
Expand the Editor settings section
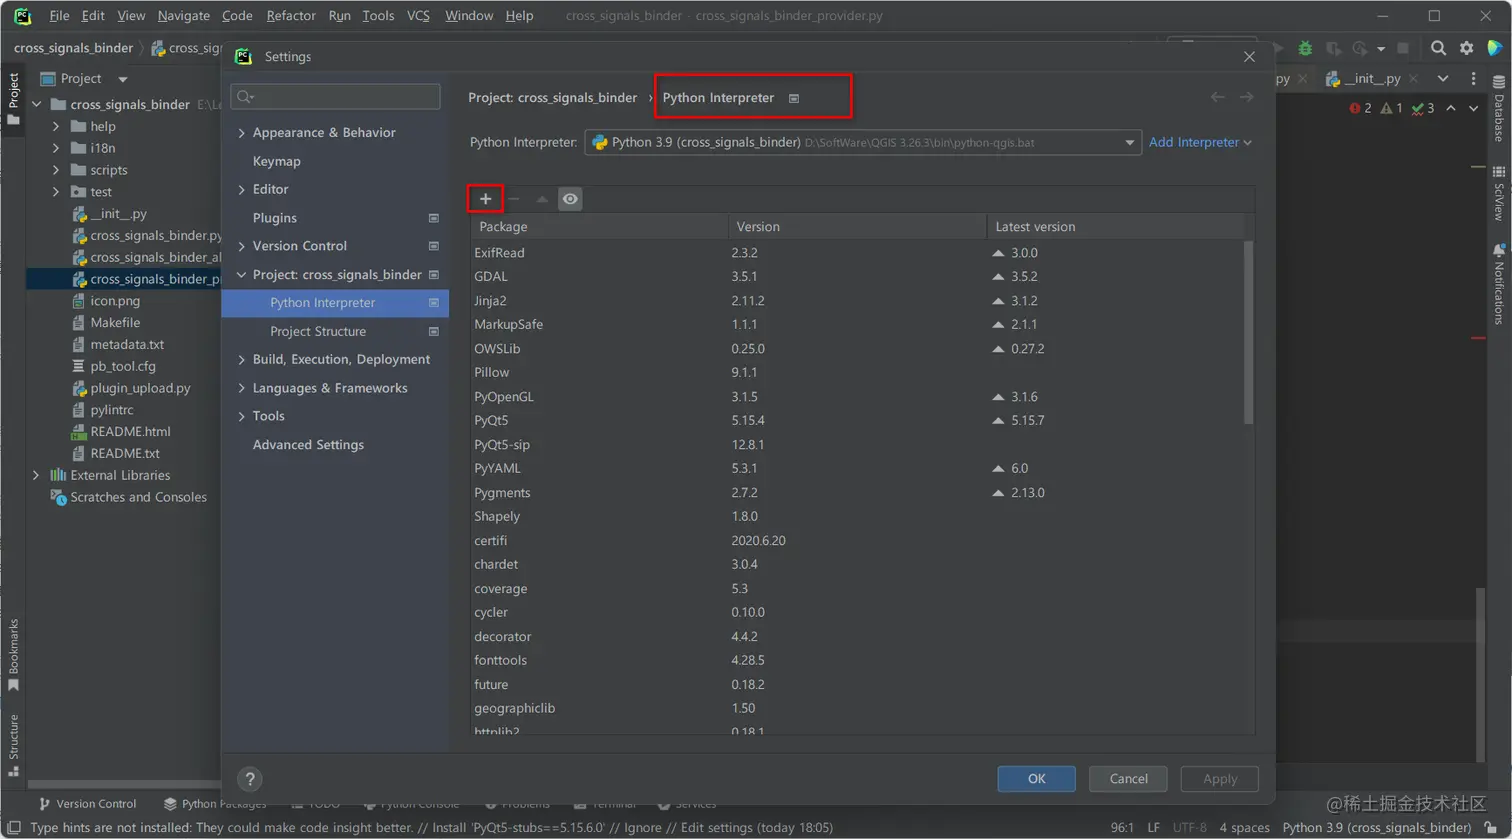click(242, 189)
